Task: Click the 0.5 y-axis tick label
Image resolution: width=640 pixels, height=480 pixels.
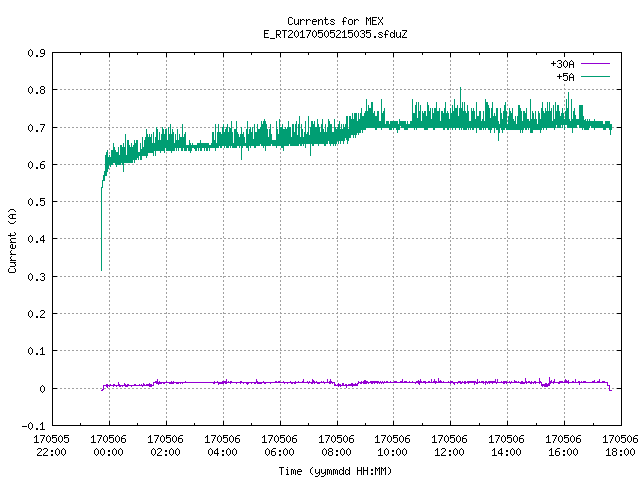Action: click(x=36, y=202)
